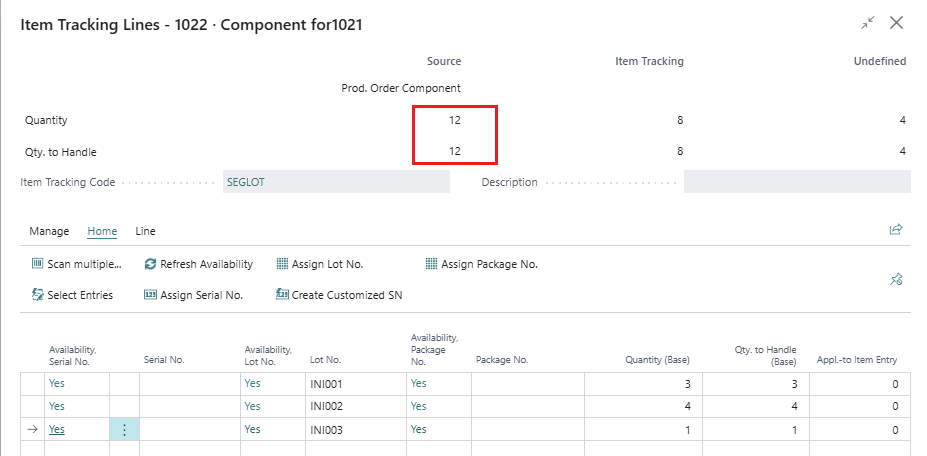The image size is (927, 456).
Task: Click the Scan multiple barcode icon
Action: (37, 264)
